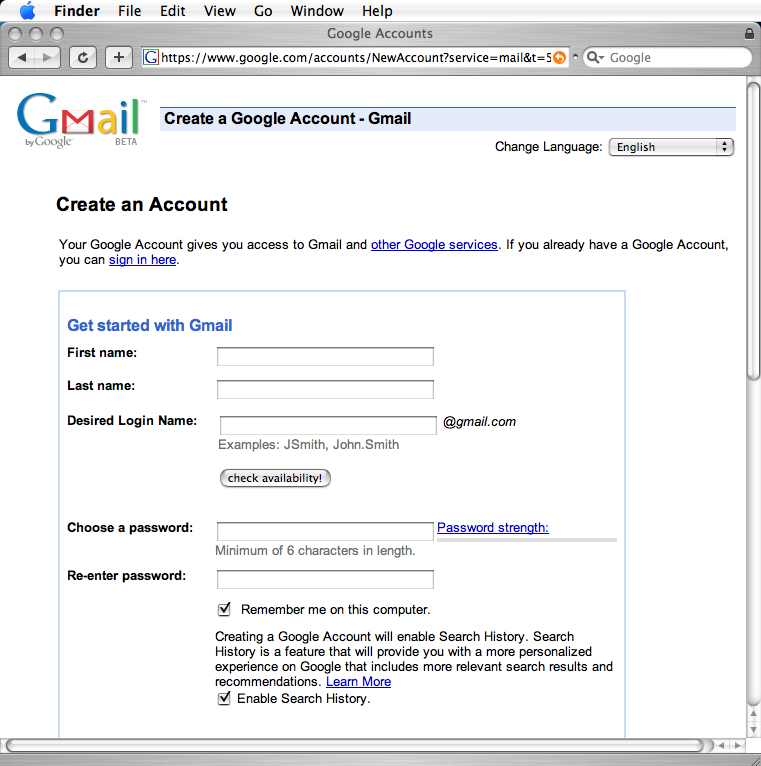
Task: Toggle Remember me on this computer checkbox
Action: pyautogui.click(x=224, y=609)
